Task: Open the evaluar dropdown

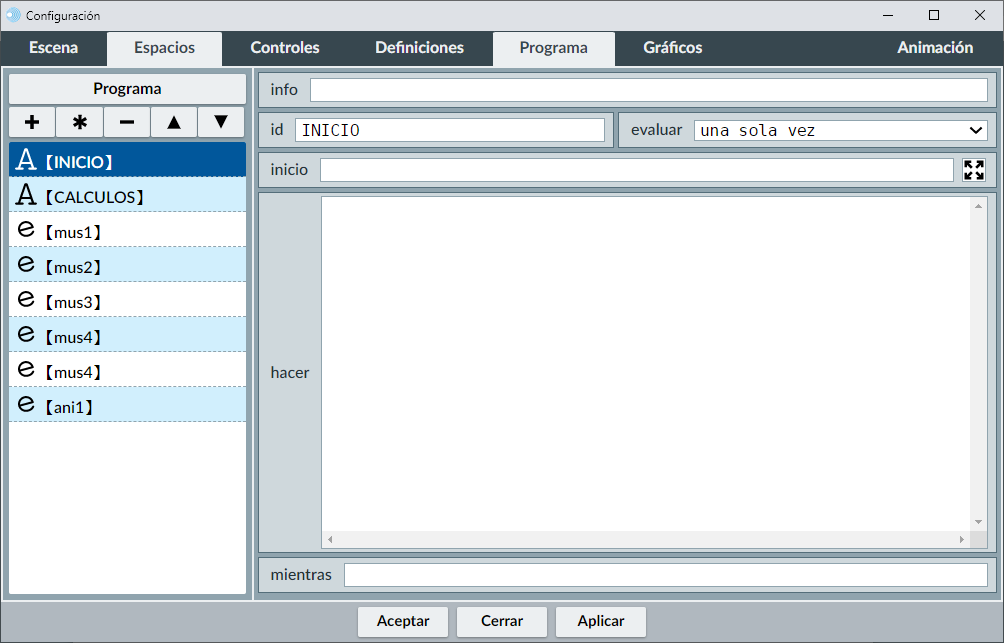Action: tap(840, 130)
